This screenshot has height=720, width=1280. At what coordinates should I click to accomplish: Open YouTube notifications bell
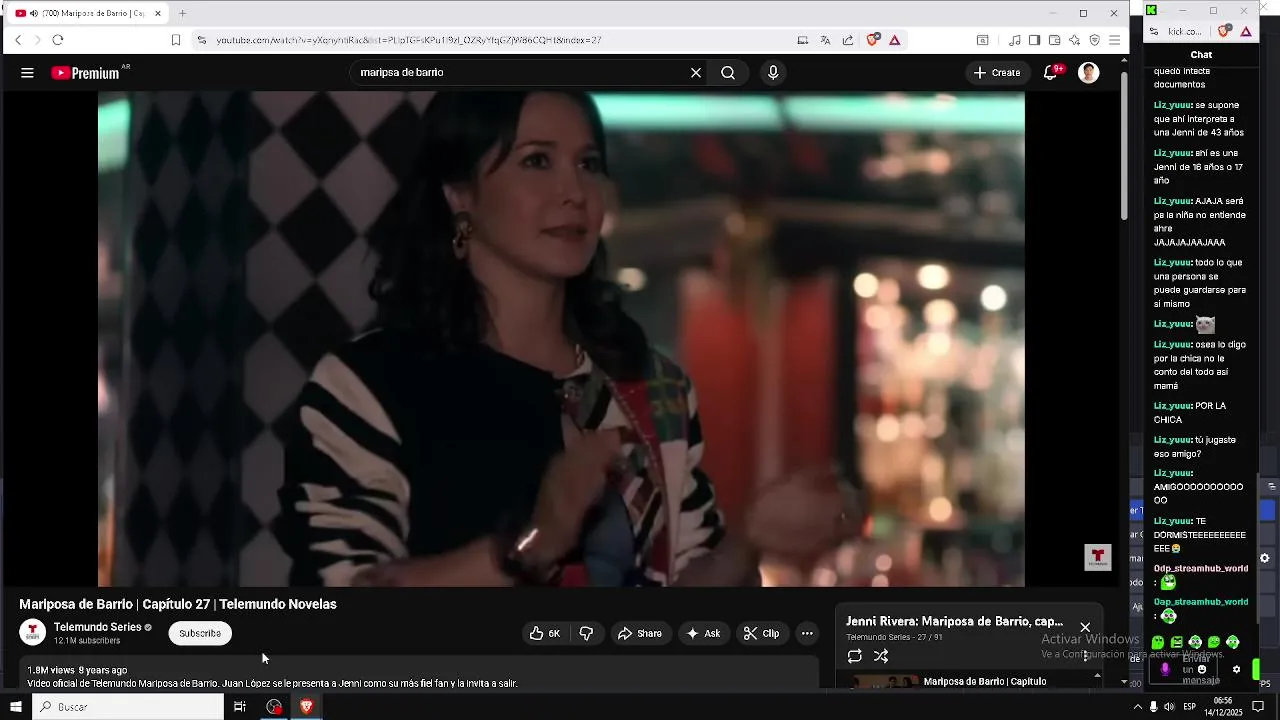pyautogui.click(x=1050, y=73)
